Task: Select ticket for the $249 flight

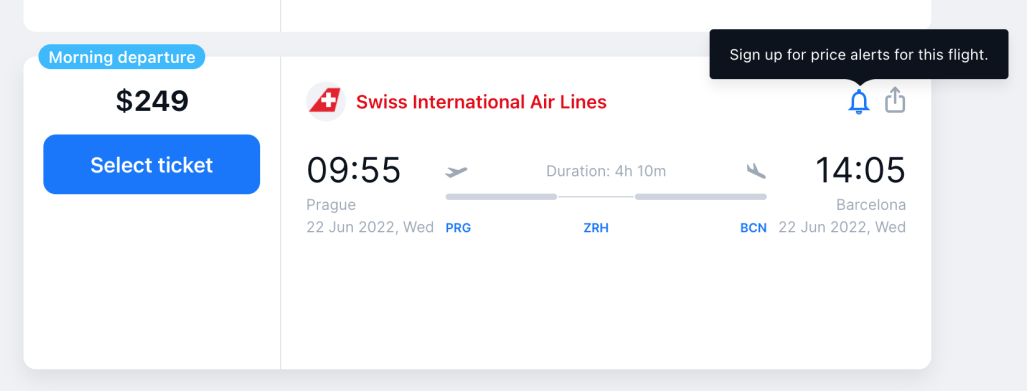Action: click(152, 164)
